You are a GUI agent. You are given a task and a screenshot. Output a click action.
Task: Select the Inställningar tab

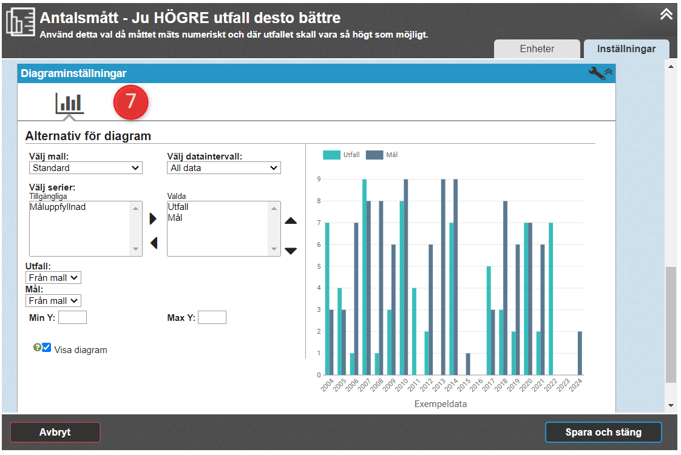pyautogui.click(x=626, y=49)
